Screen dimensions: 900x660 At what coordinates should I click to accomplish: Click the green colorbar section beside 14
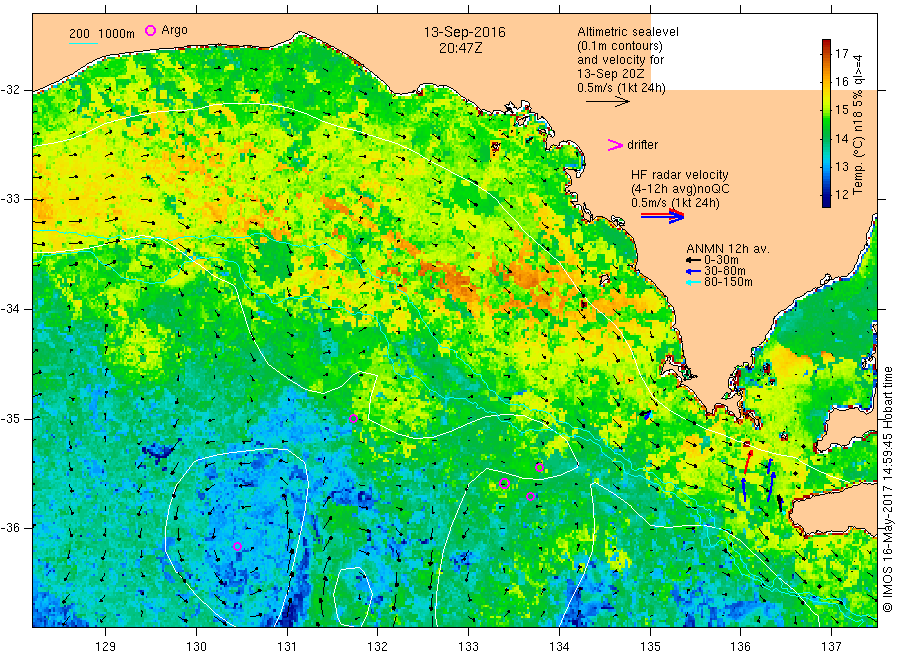[x=826, y=138]
